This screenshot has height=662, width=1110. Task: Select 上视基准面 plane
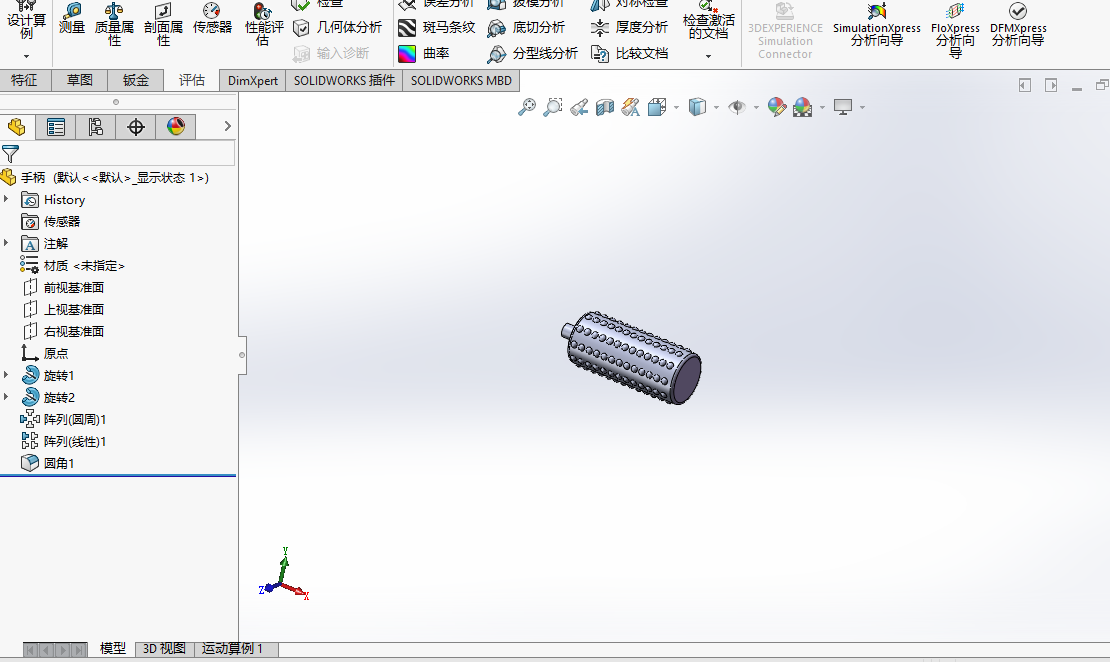(63, 309)
